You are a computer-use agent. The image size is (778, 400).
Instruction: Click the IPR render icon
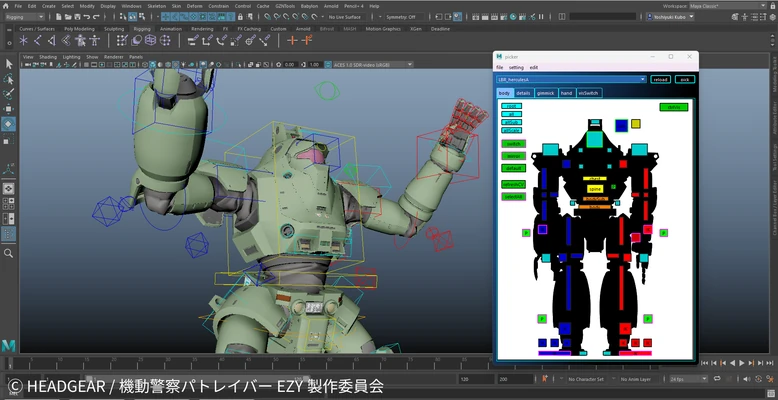[493, 17]
